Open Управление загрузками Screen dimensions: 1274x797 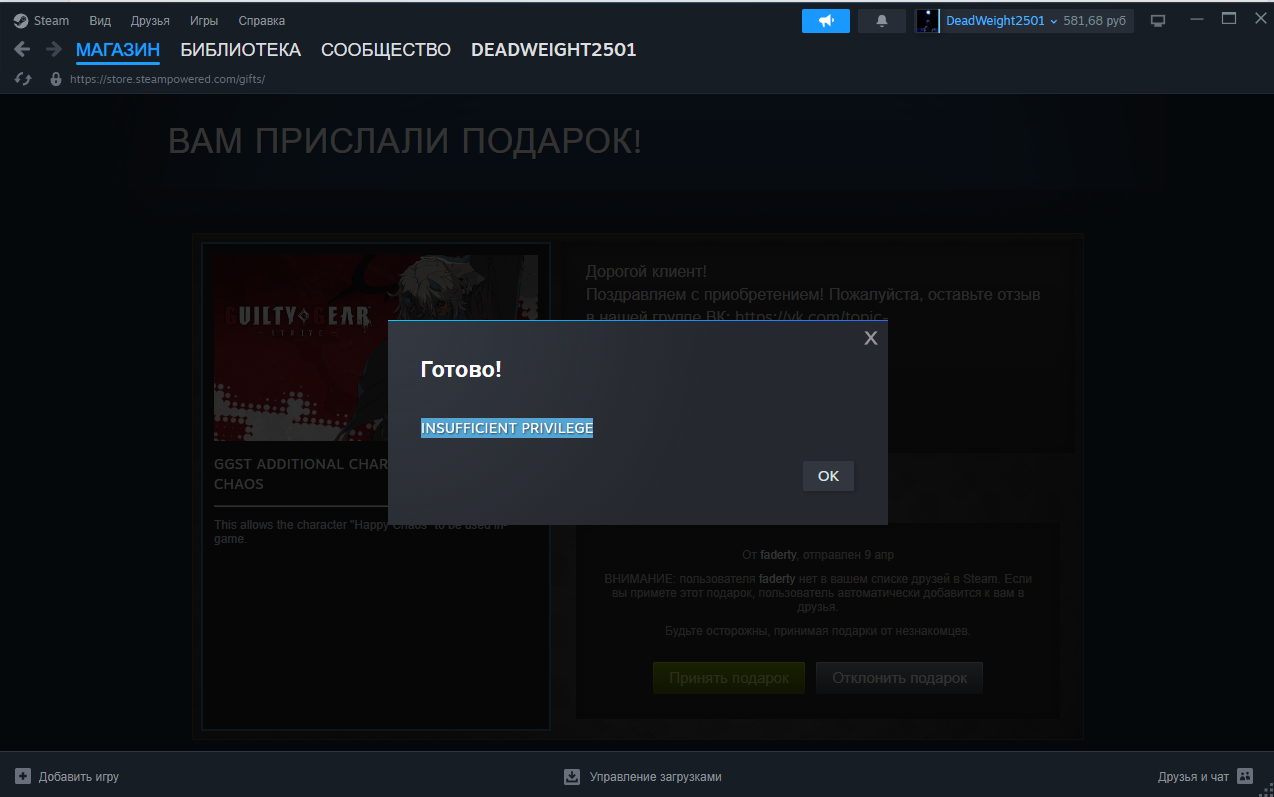[655, 777]
